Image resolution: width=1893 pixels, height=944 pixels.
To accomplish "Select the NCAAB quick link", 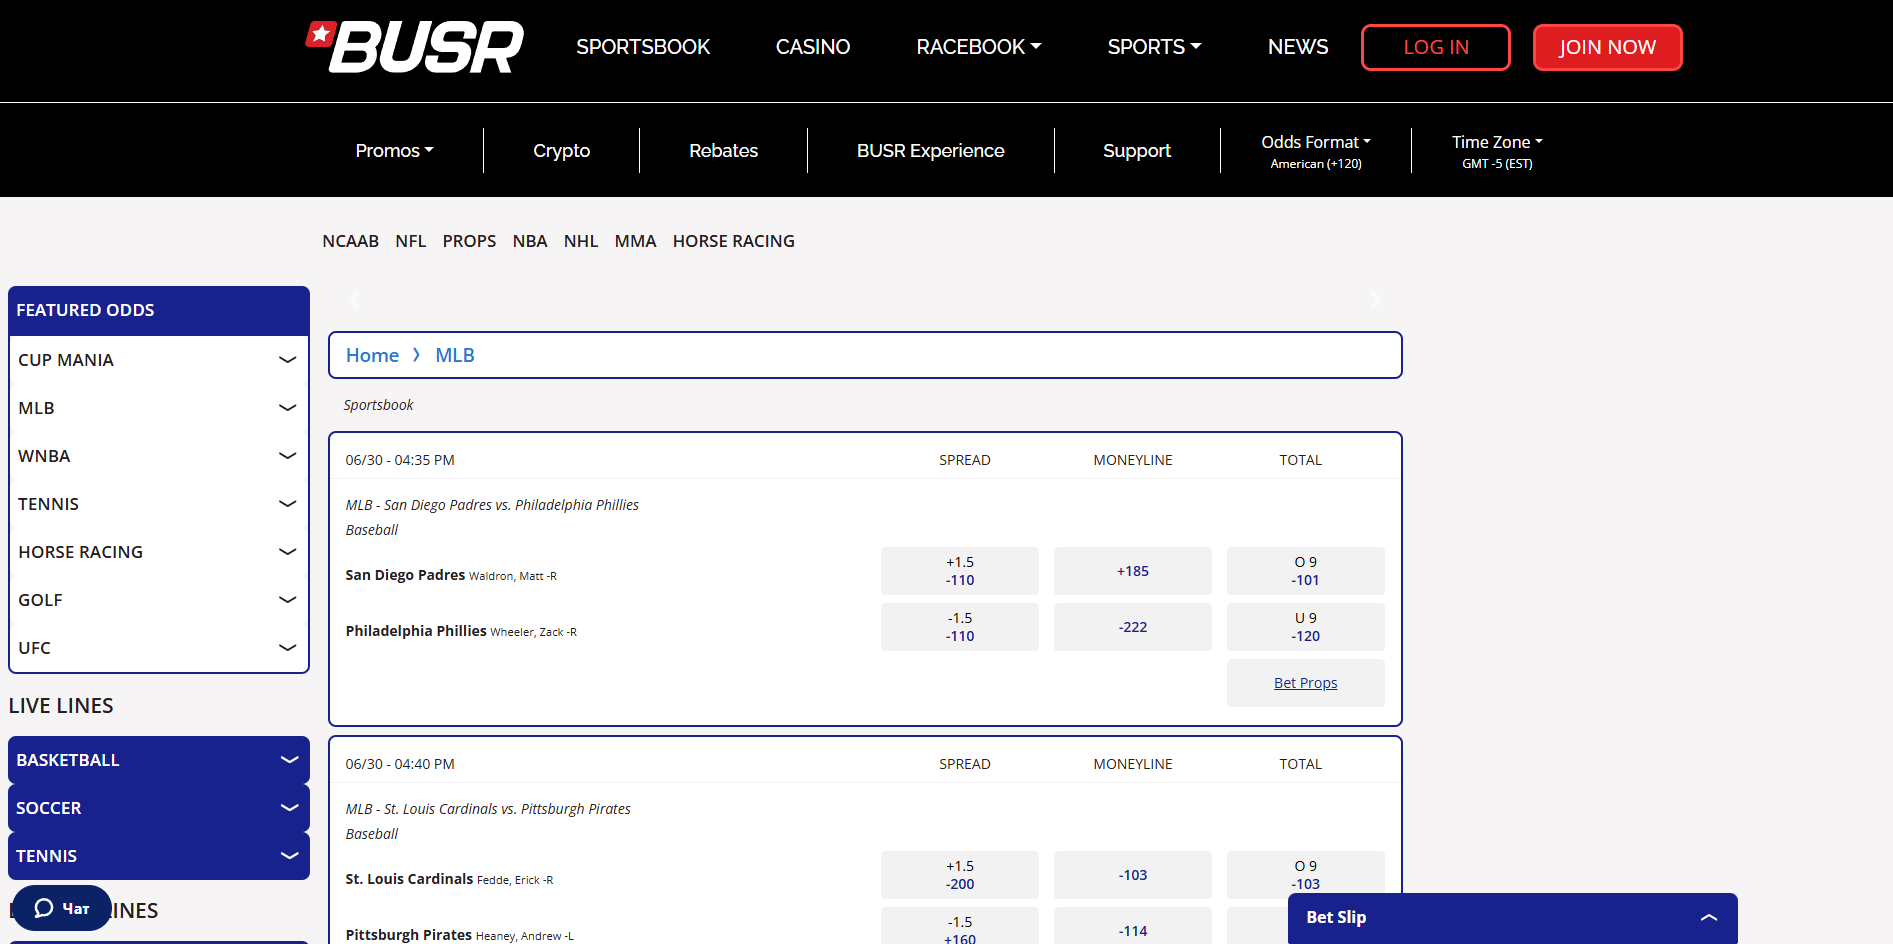I will pos(350,241).
